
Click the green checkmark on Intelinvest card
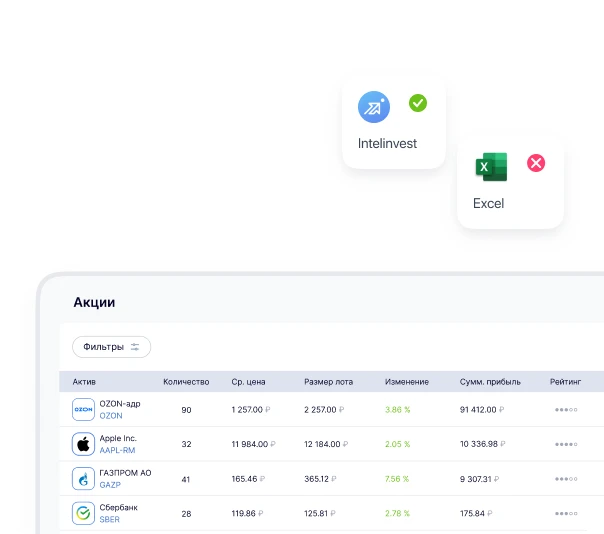pyautogui.click(x=418, y=103)
